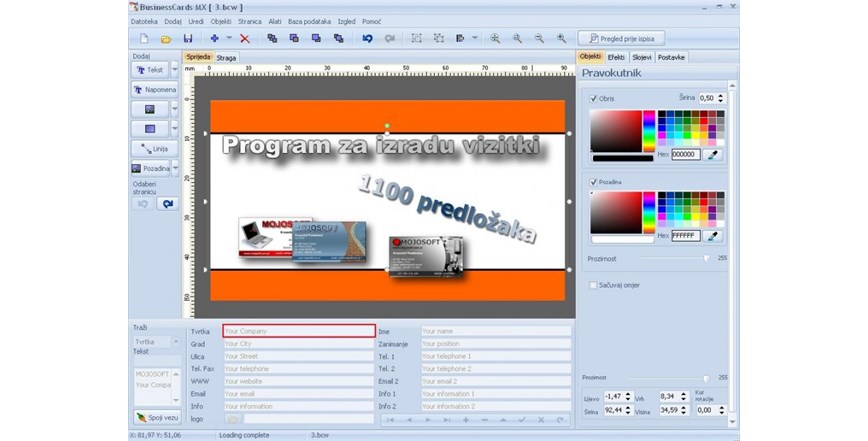Create a new blank document

[144, 38]
